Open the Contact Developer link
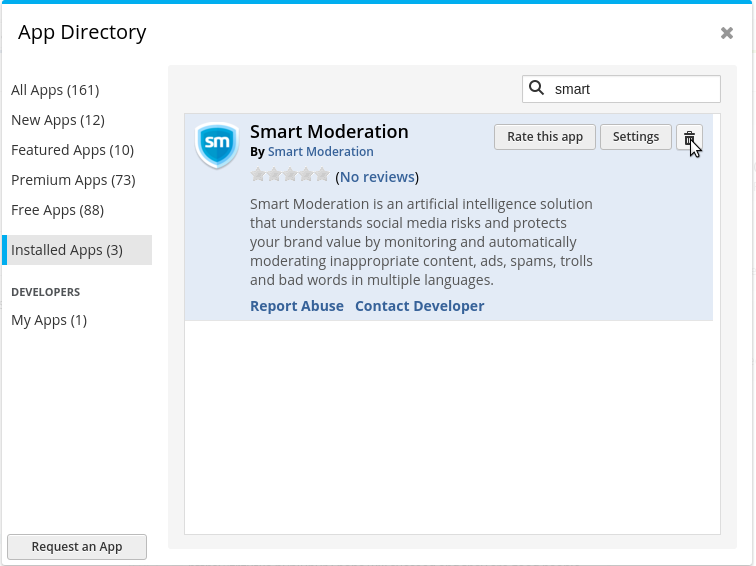 419,306
